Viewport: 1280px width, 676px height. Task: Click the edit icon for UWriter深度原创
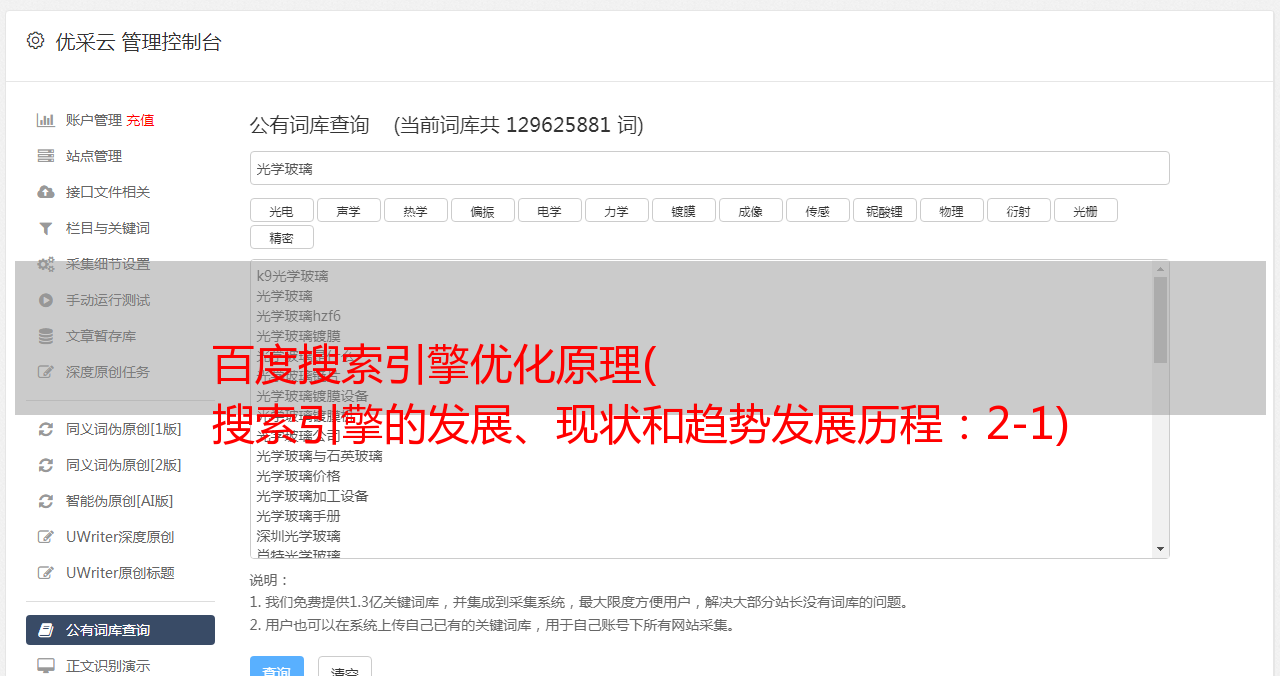[x=46, y=537]
